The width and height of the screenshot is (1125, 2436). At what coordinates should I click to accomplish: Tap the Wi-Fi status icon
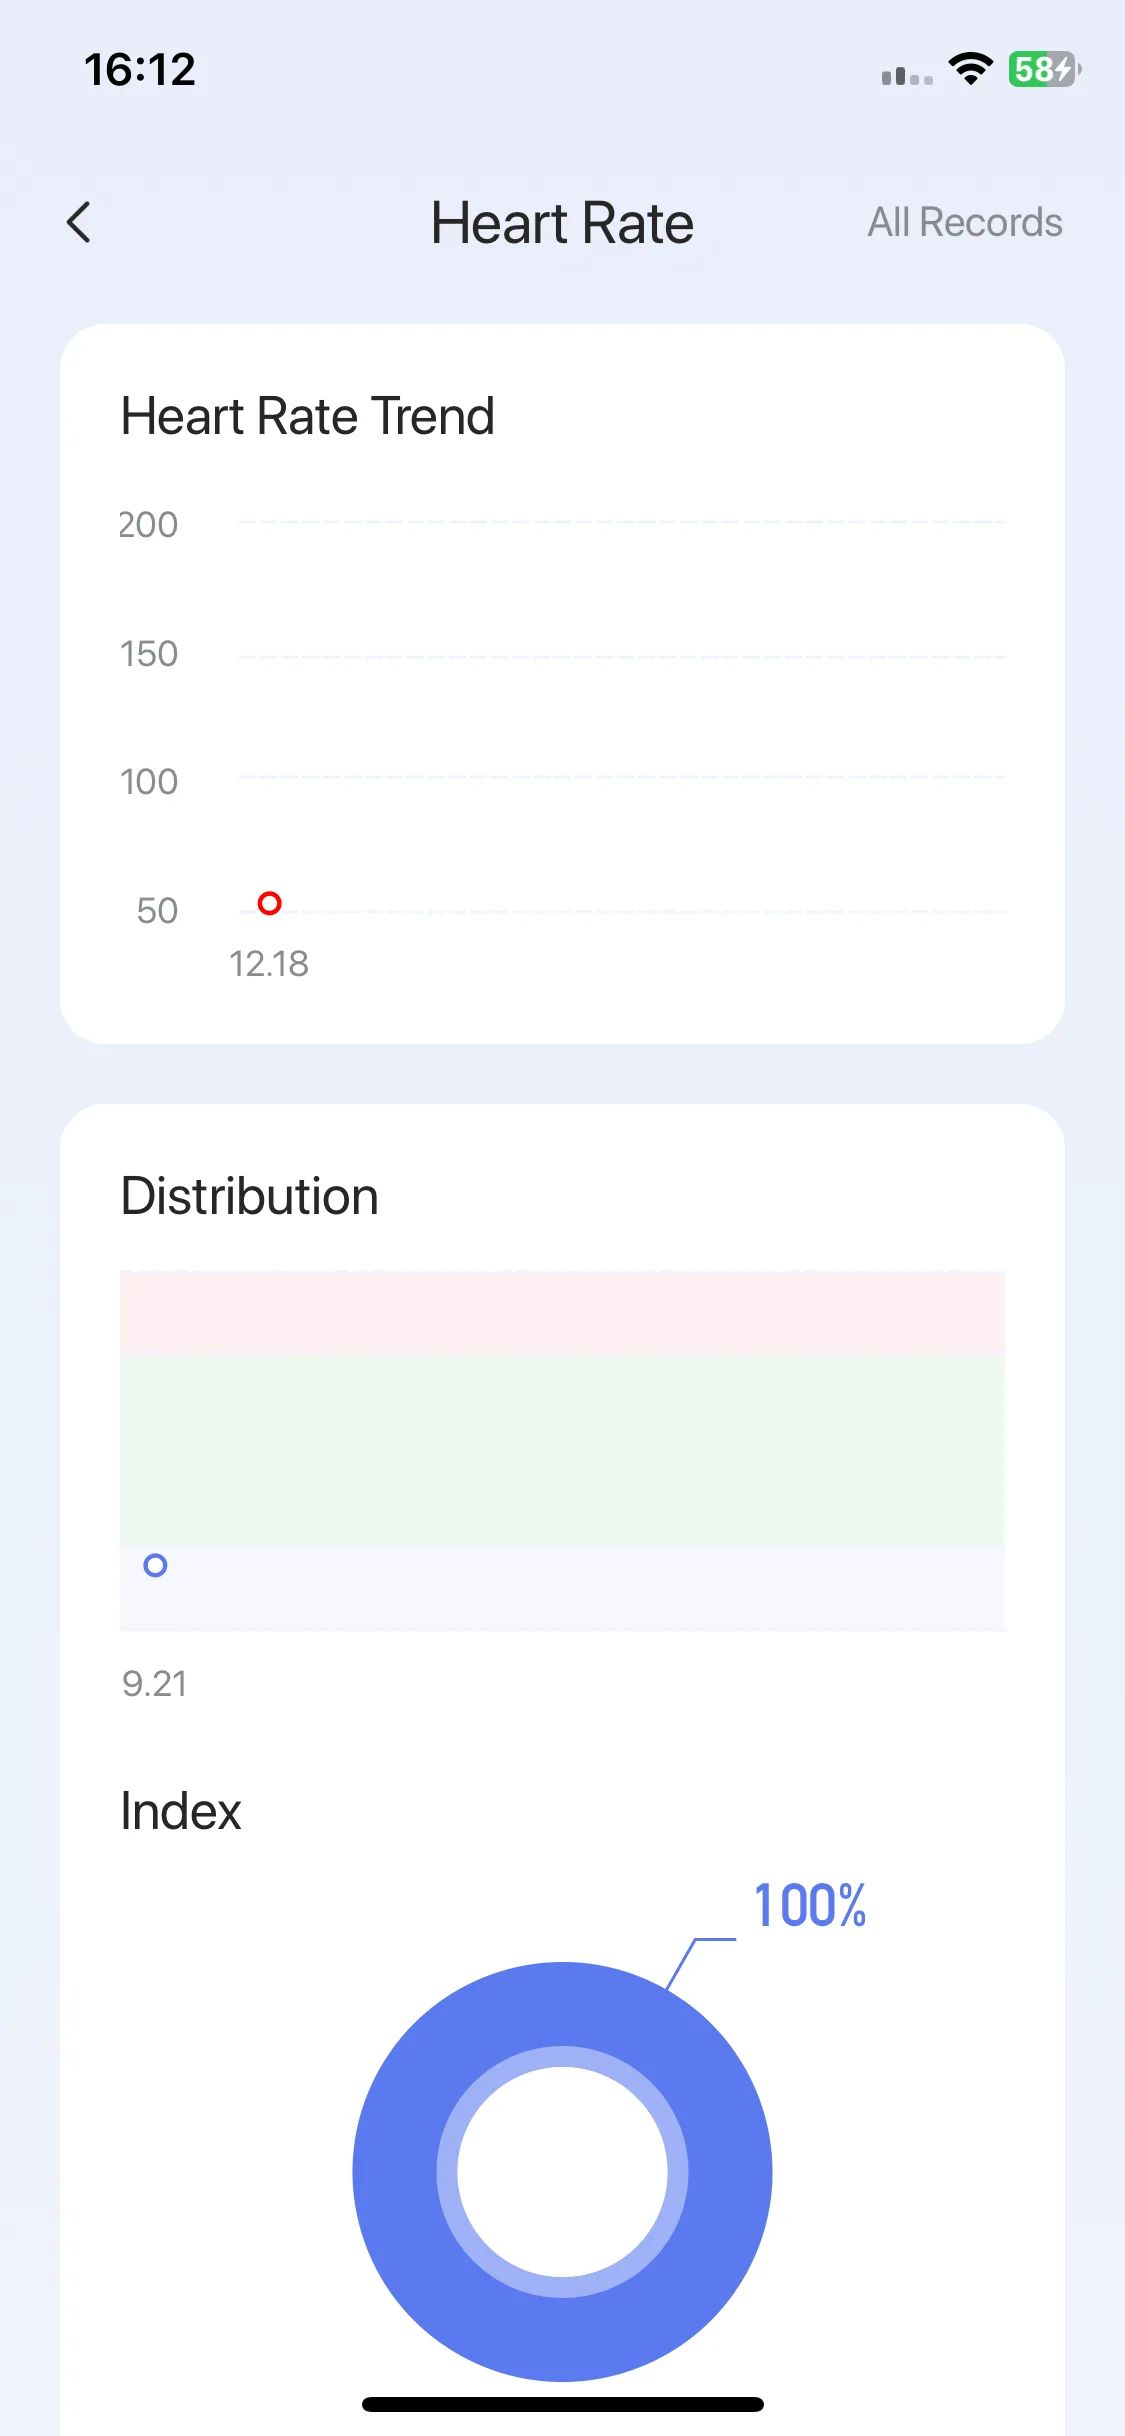tap(970, 69)
